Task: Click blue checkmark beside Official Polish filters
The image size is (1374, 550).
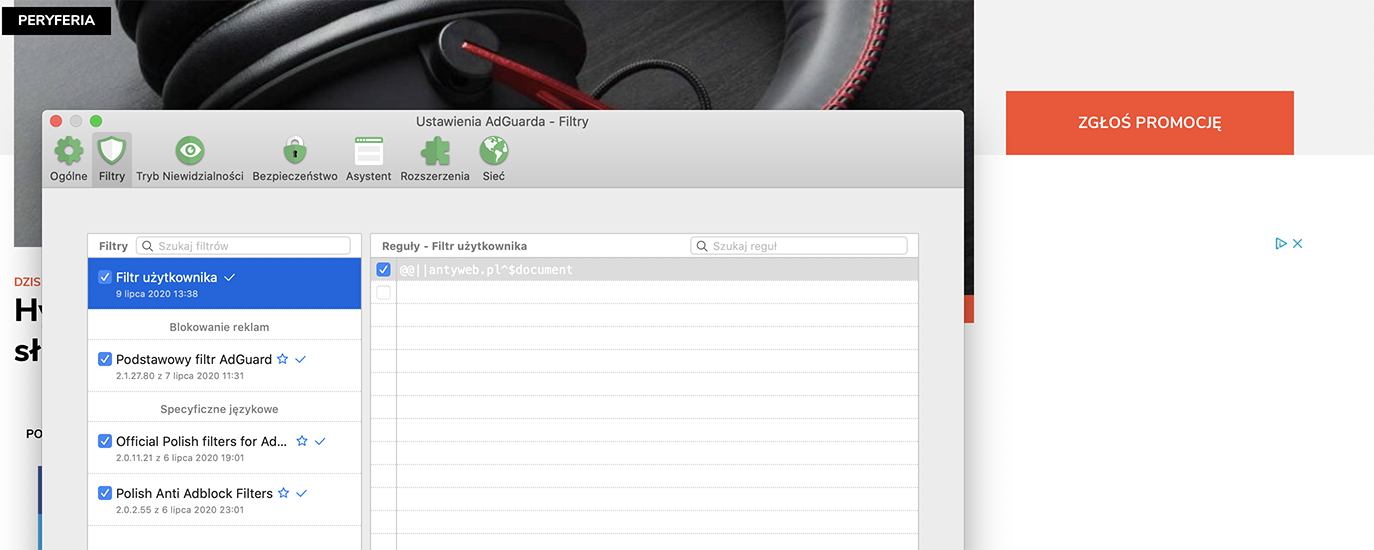Action: [x=321, y=441]
